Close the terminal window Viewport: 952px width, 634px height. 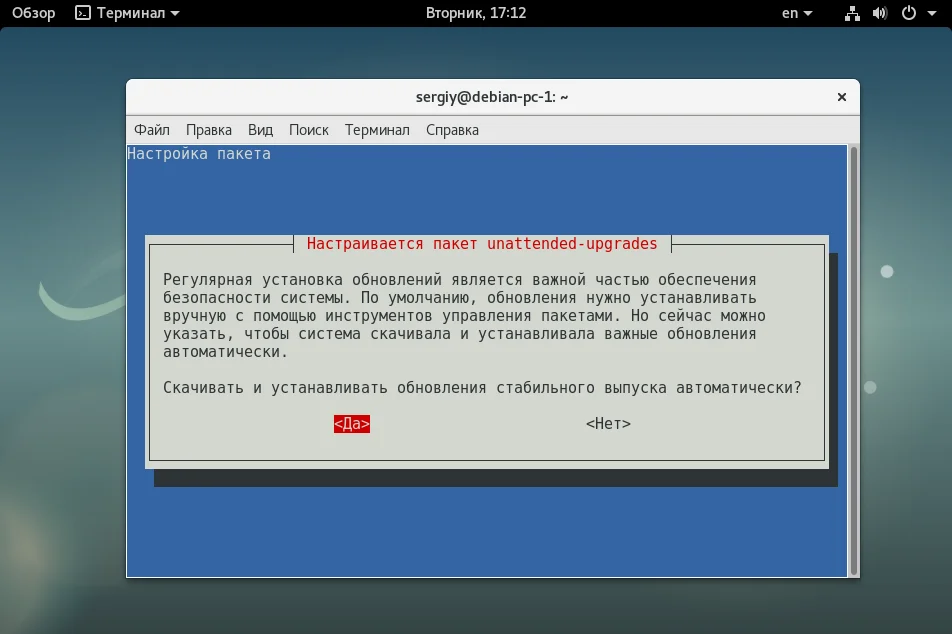[842, 97]
